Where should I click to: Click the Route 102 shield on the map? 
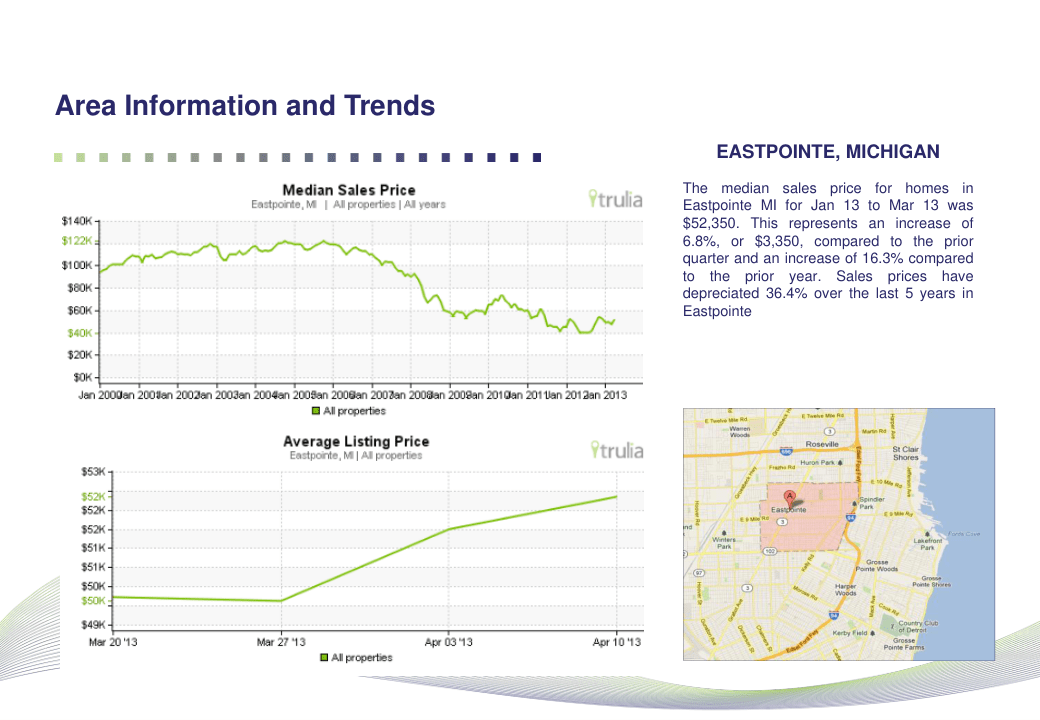click(769, 550)
